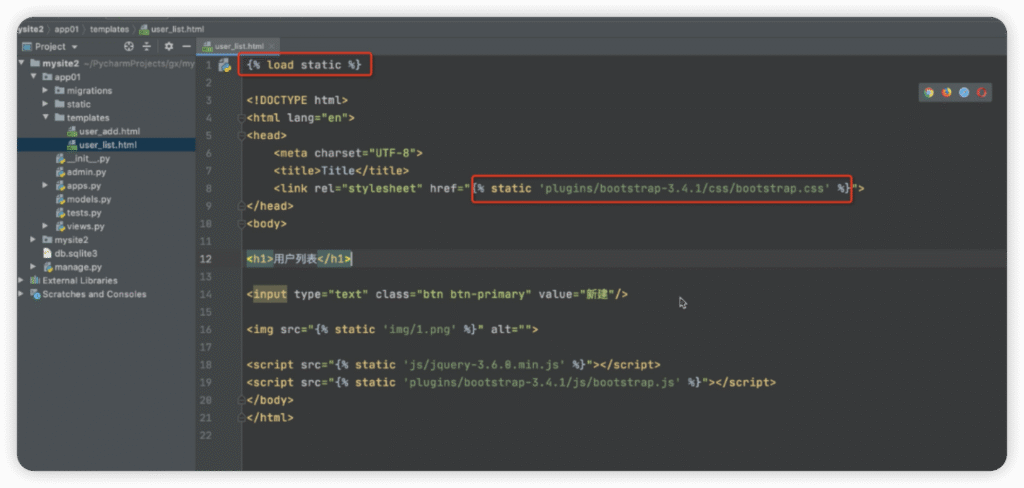The height and width of the screenshot is (488, 1024).
Task: Fold the head tag at line 5
Action: [x=241, y=136]
